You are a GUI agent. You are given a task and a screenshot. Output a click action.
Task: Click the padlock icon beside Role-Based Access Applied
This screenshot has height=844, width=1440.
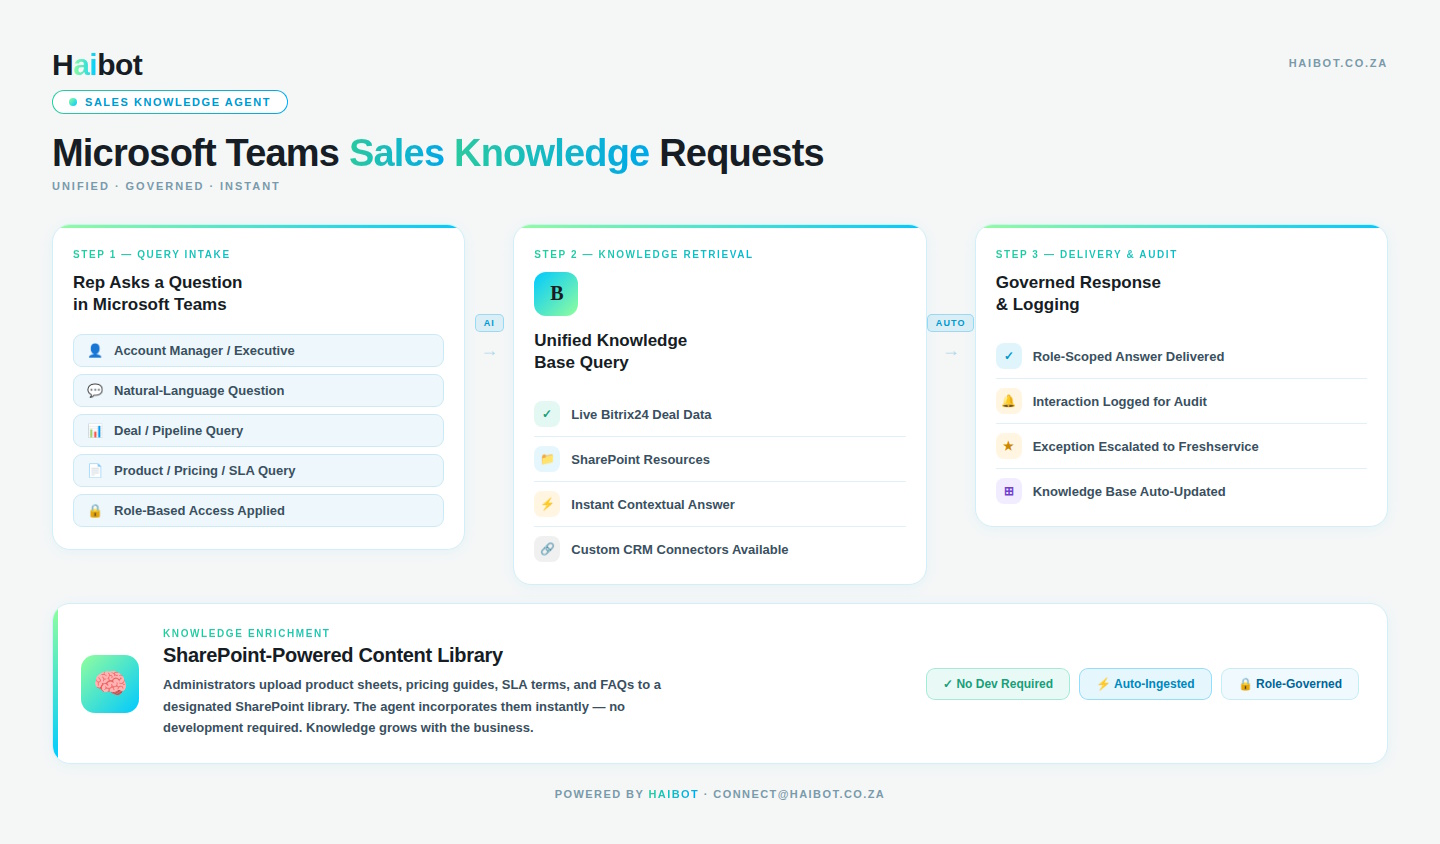(x=95, y=511)
